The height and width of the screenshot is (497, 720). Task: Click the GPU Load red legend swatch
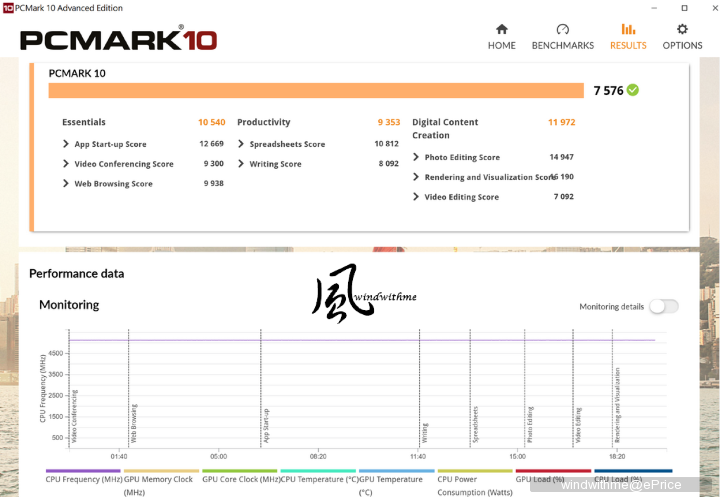tap(553, 471)
